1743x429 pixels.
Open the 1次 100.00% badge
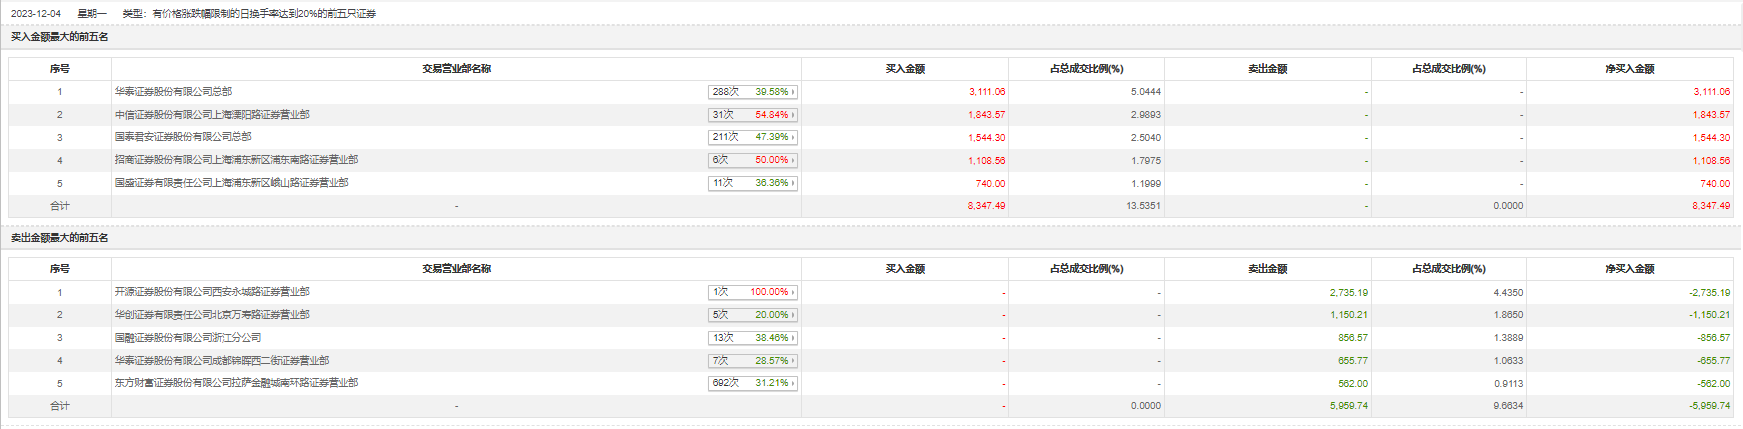click(x=753, y=292)
